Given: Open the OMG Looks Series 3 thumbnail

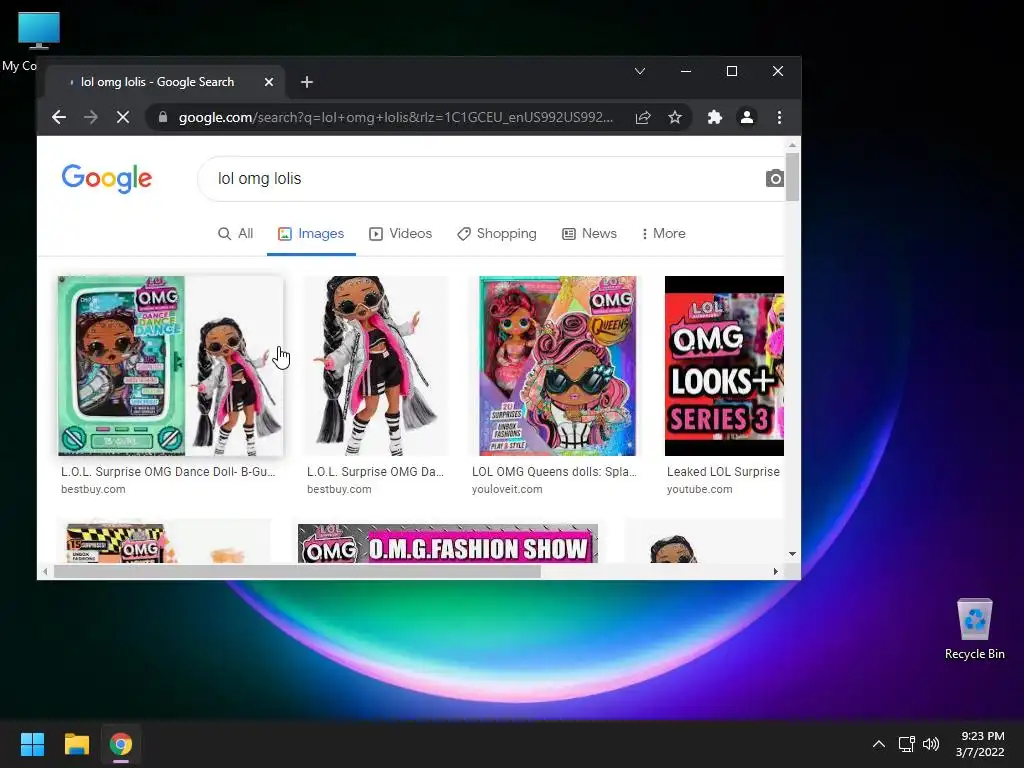Looking at the screenshot, I should point(724,366).
